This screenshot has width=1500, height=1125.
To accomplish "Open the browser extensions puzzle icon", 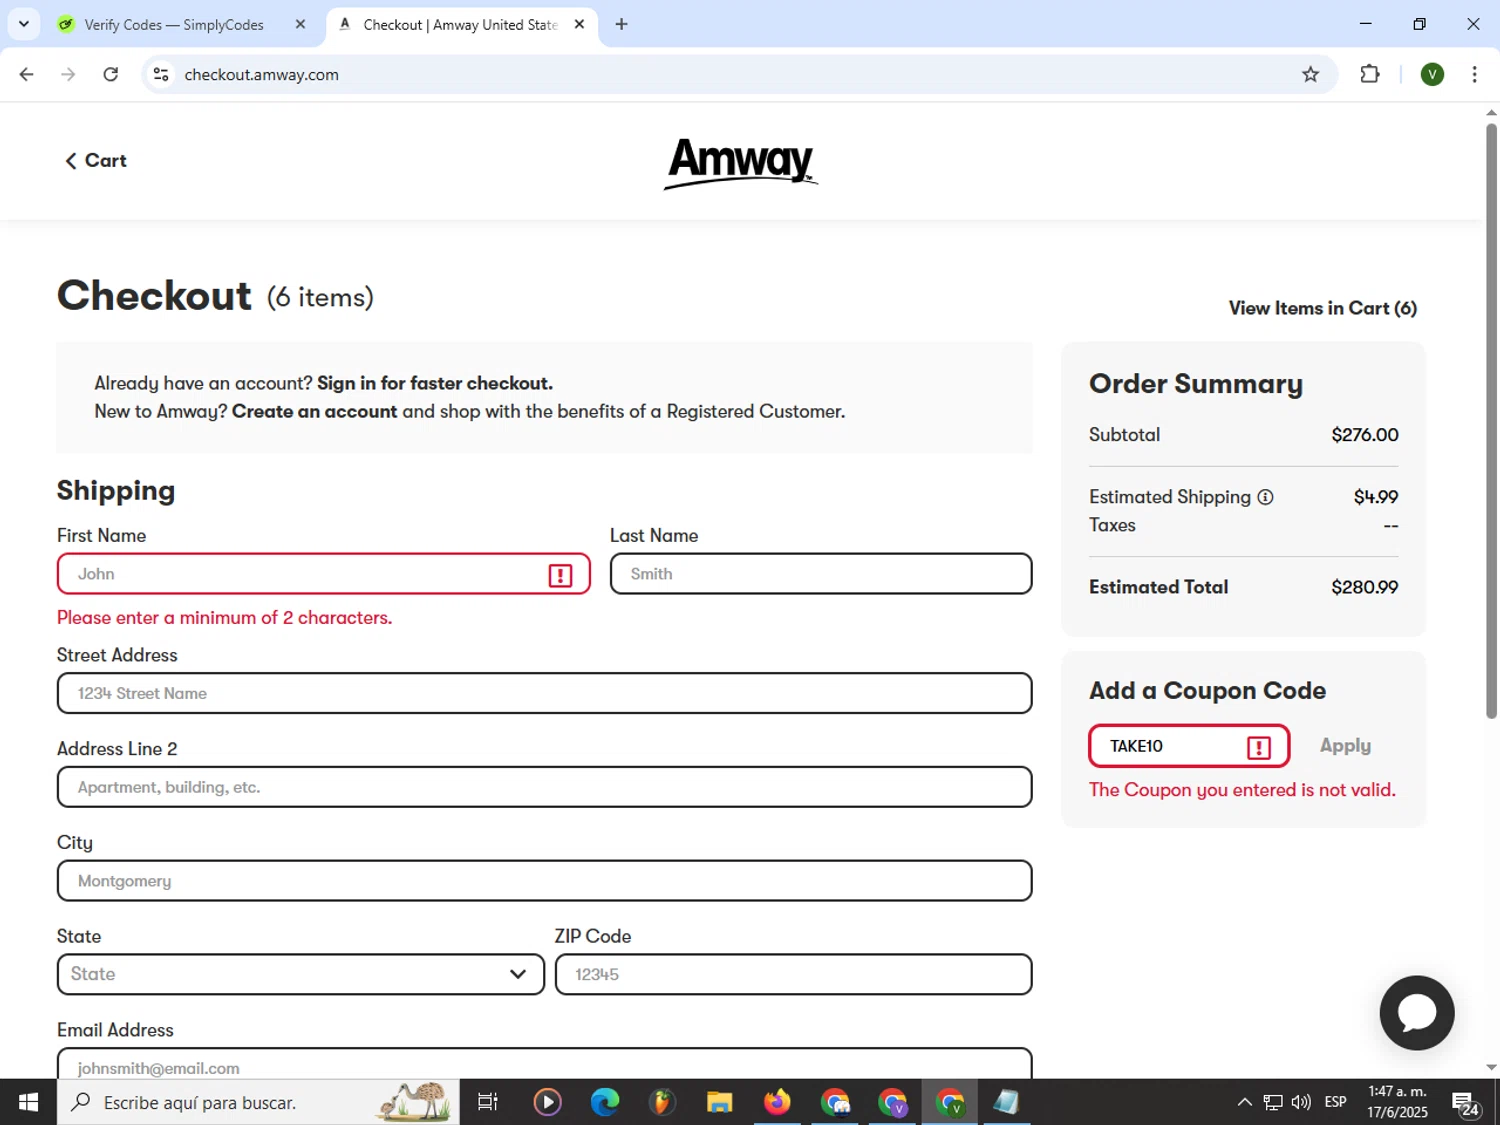I will pyautogui.click(x=1370, y=74).
